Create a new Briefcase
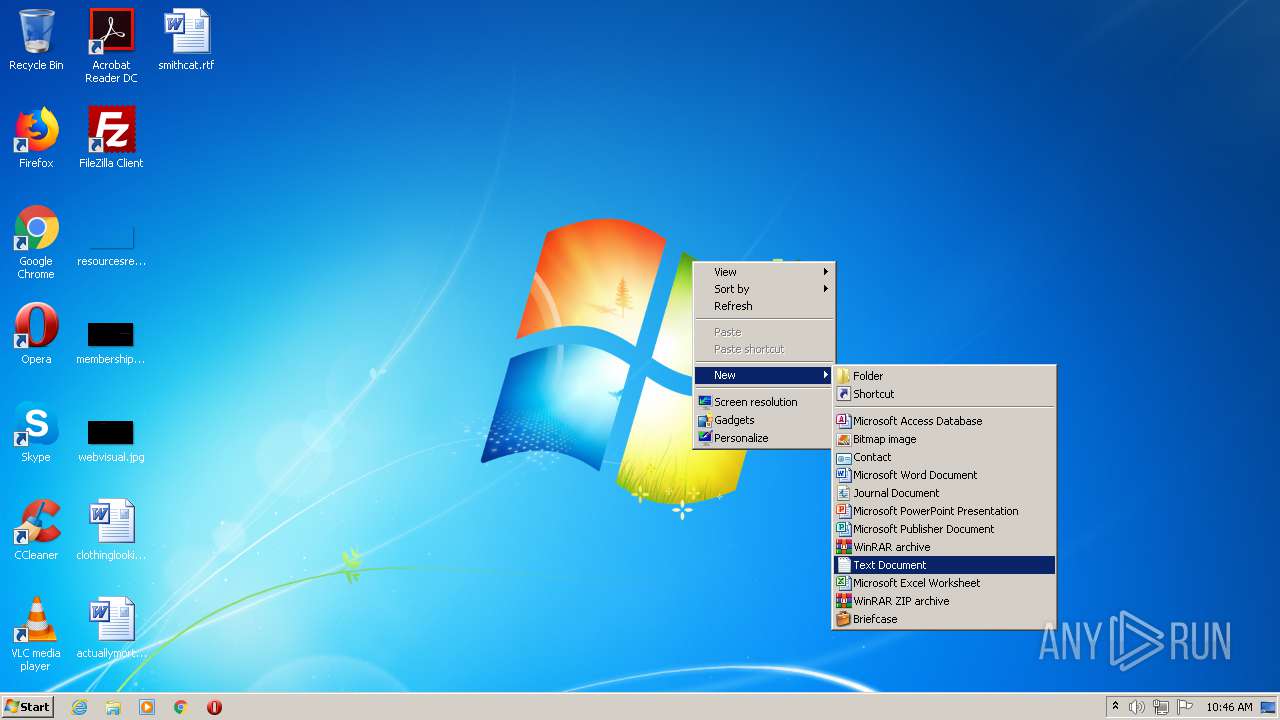Screen dimensions: 1280x720 pos(944,619)
